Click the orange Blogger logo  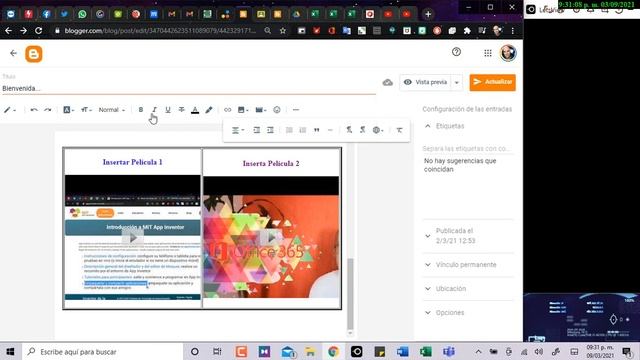[33, 54]
